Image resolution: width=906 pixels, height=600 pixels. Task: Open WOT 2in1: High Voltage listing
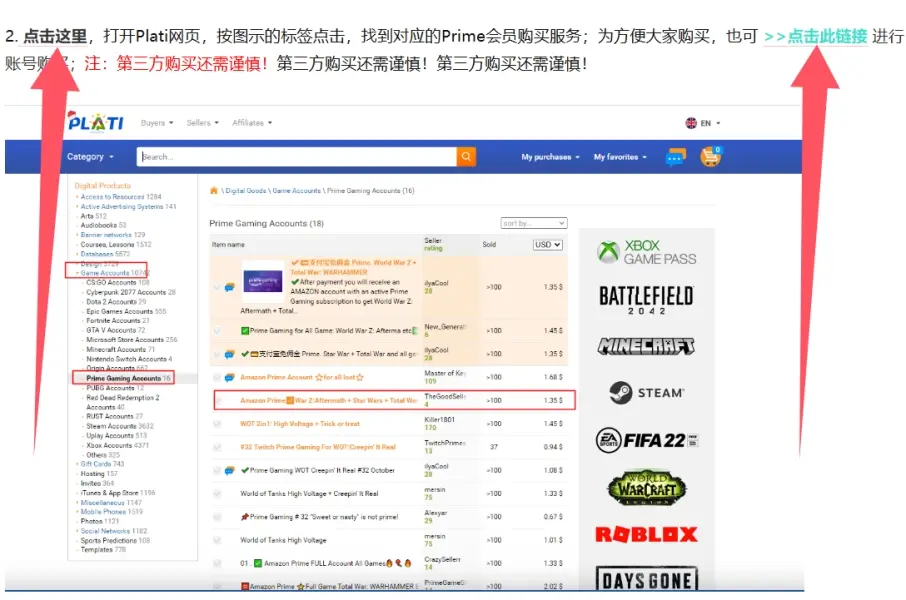[x=300, y=424]
